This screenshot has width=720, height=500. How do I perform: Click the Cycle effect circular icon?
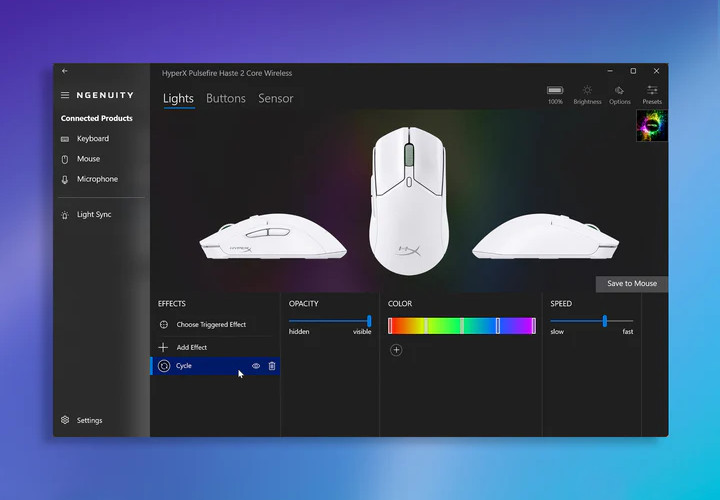(x=164, y=366)
